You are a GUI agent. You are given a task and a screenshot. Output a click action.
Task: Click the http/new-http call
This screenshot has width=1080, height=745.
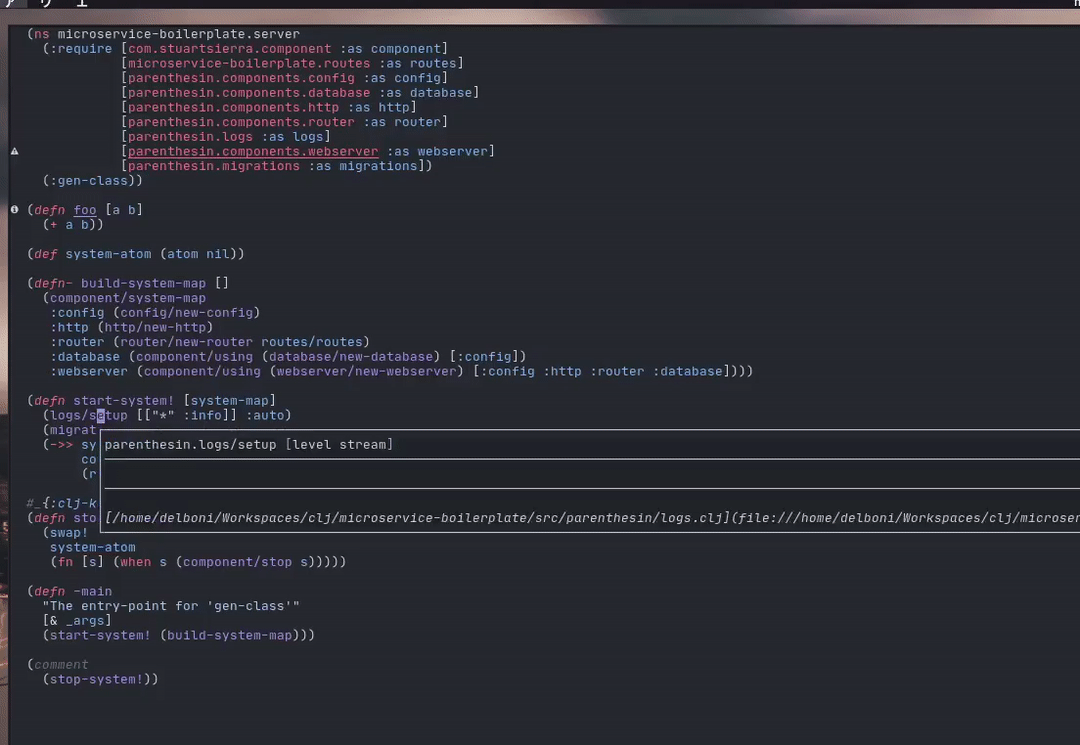pyautogui.click(x=155, y=327)
